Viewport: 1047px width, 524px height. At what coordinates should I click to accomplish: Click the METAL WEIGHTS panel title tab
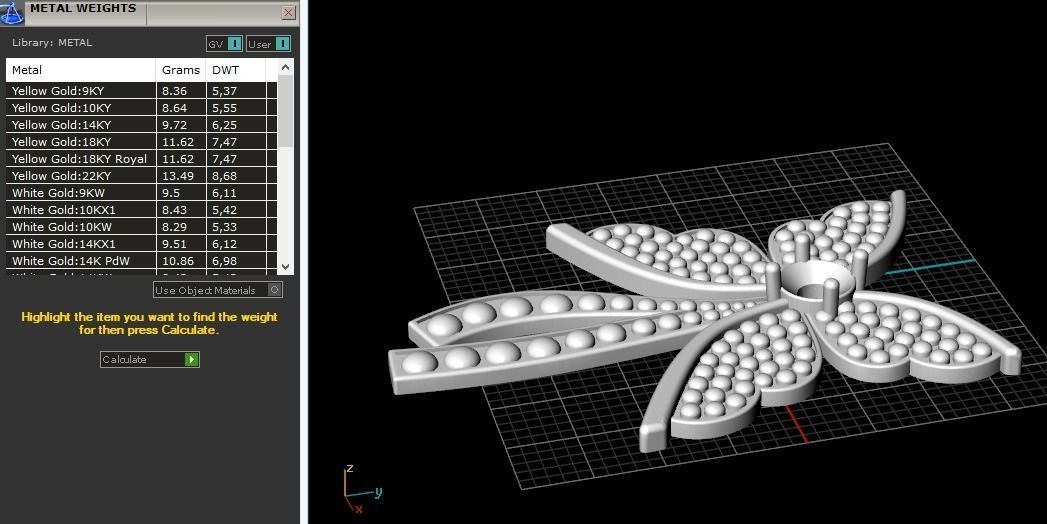(x=83, y=9)
